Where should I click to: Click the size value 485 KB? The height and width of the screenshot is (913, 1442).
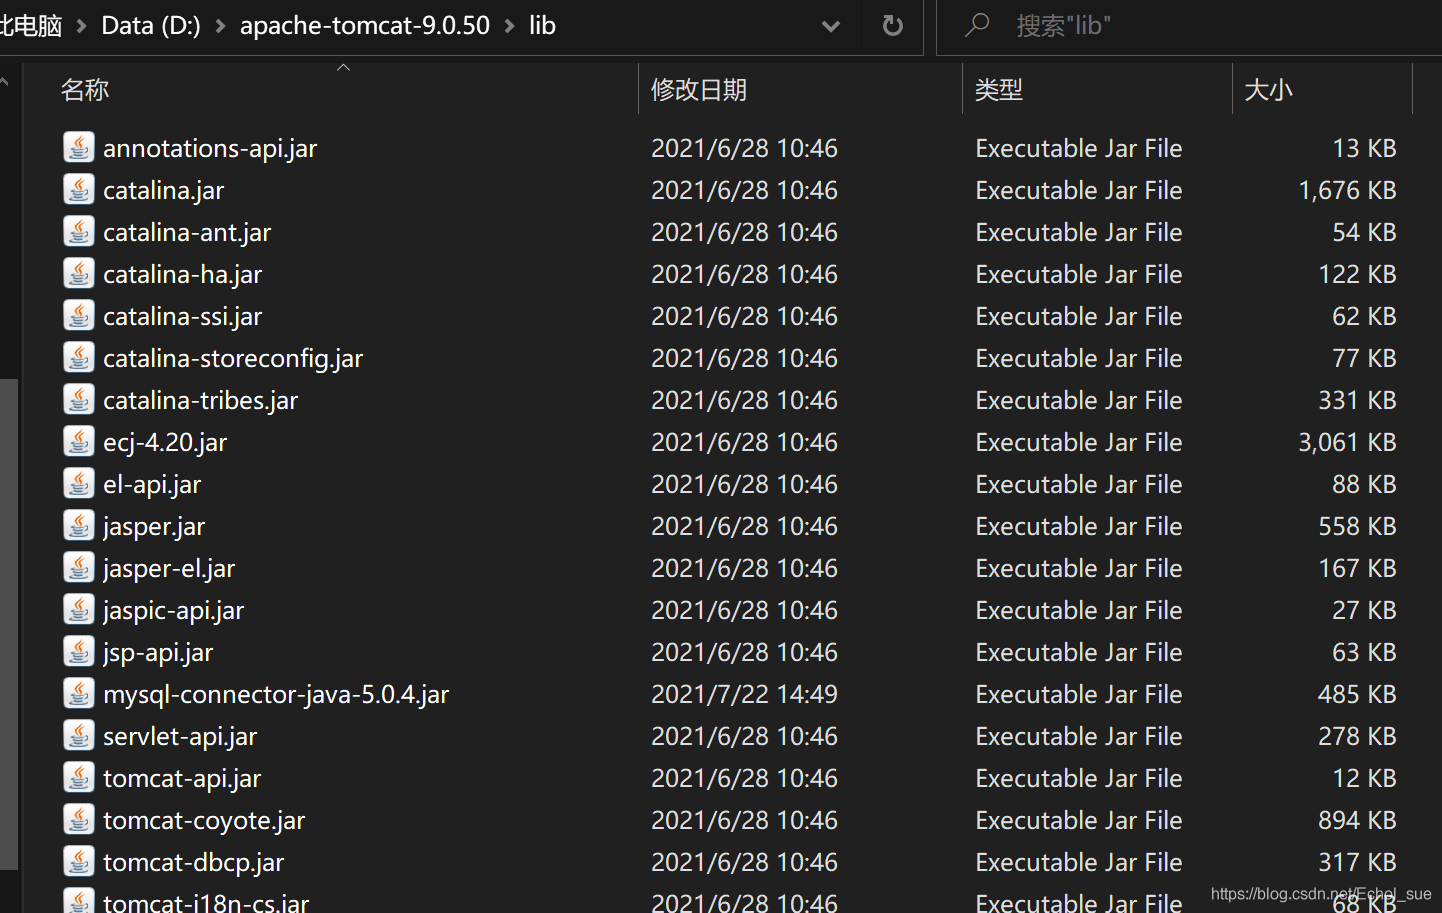coord(1357,694)
